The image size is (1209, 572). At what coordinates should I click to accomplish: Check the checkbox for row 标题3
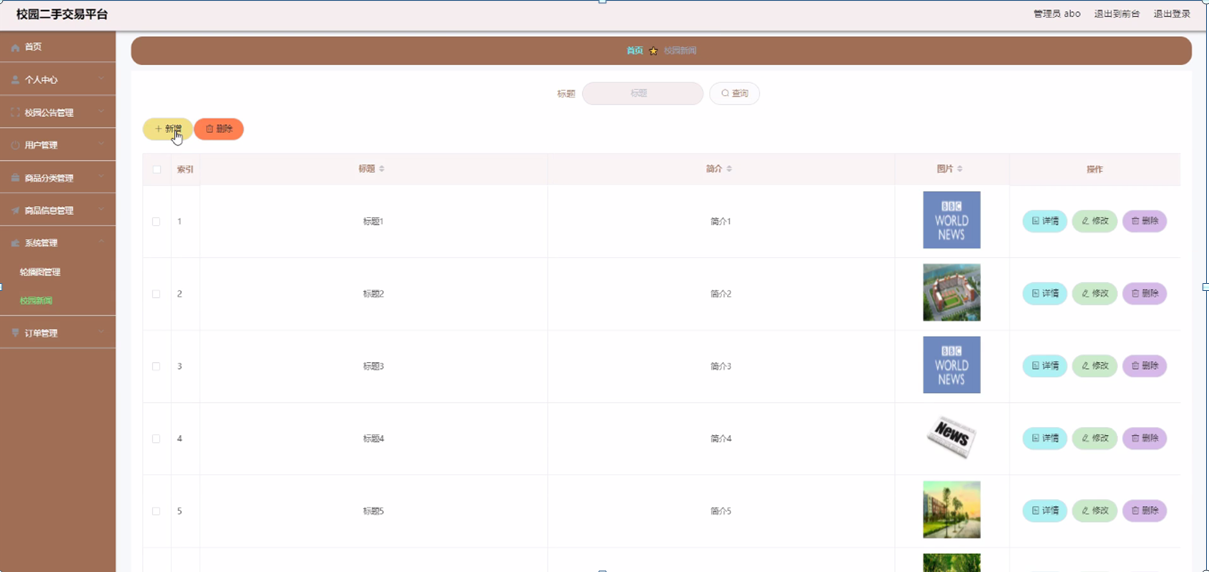156,366
